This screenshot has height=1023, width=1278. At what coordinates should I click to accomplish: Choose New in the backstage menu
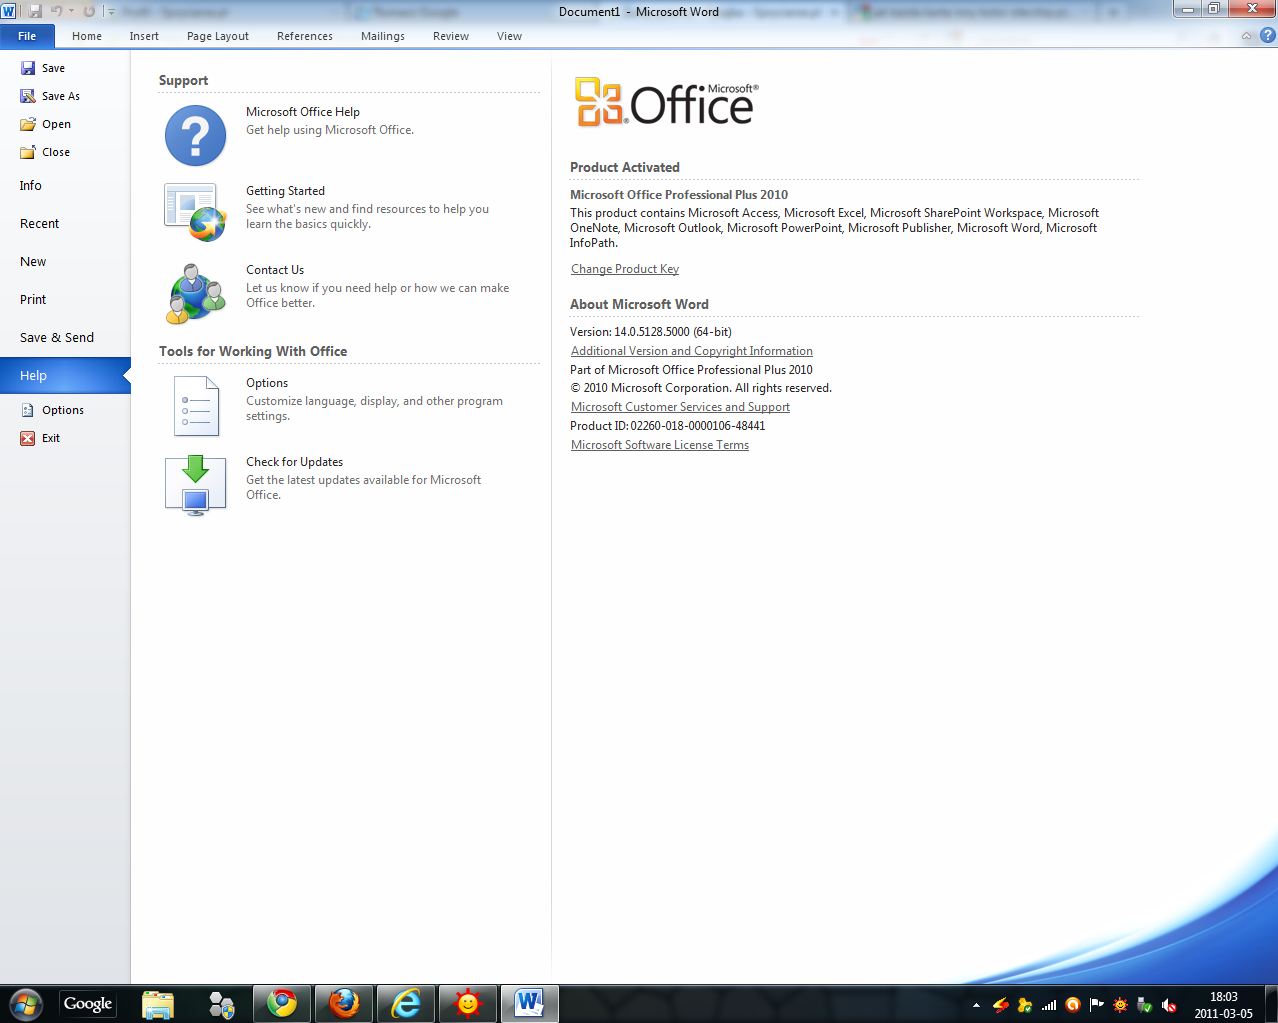[65, 262]
